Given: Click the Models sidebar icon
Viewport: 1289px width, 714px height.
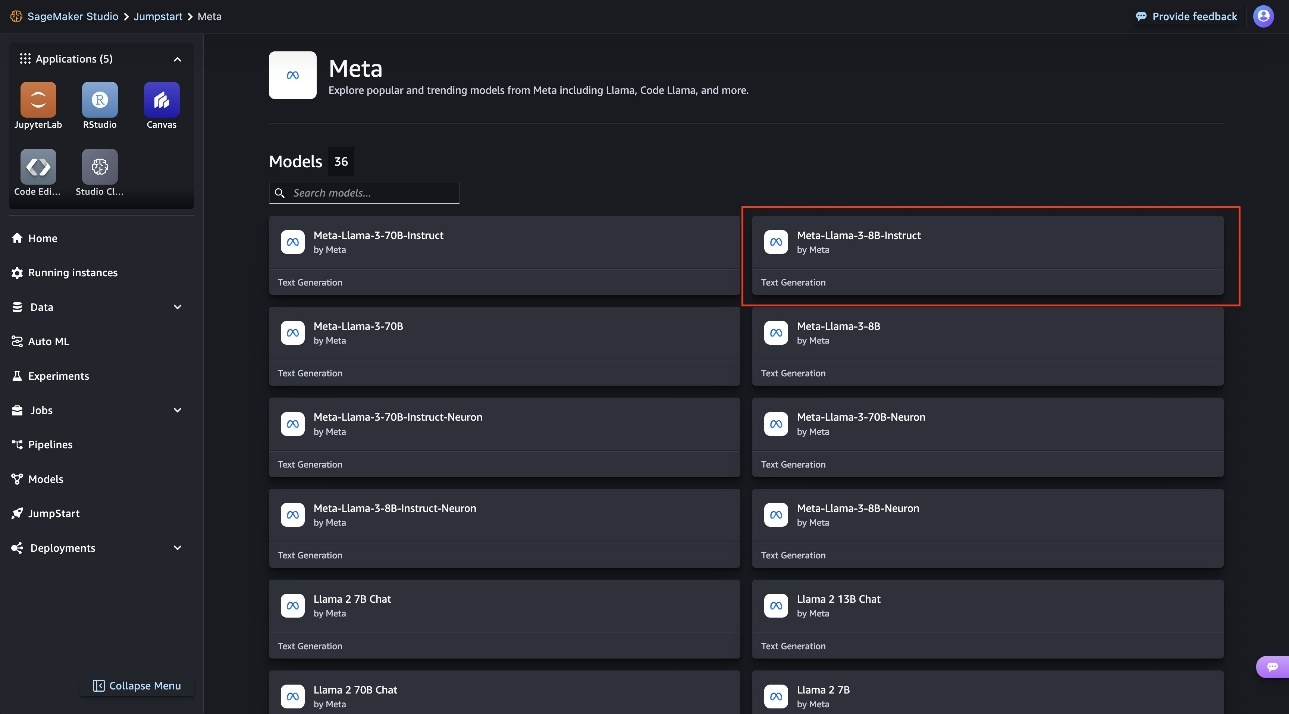Looking at the screenshot, I should point(17,479).
